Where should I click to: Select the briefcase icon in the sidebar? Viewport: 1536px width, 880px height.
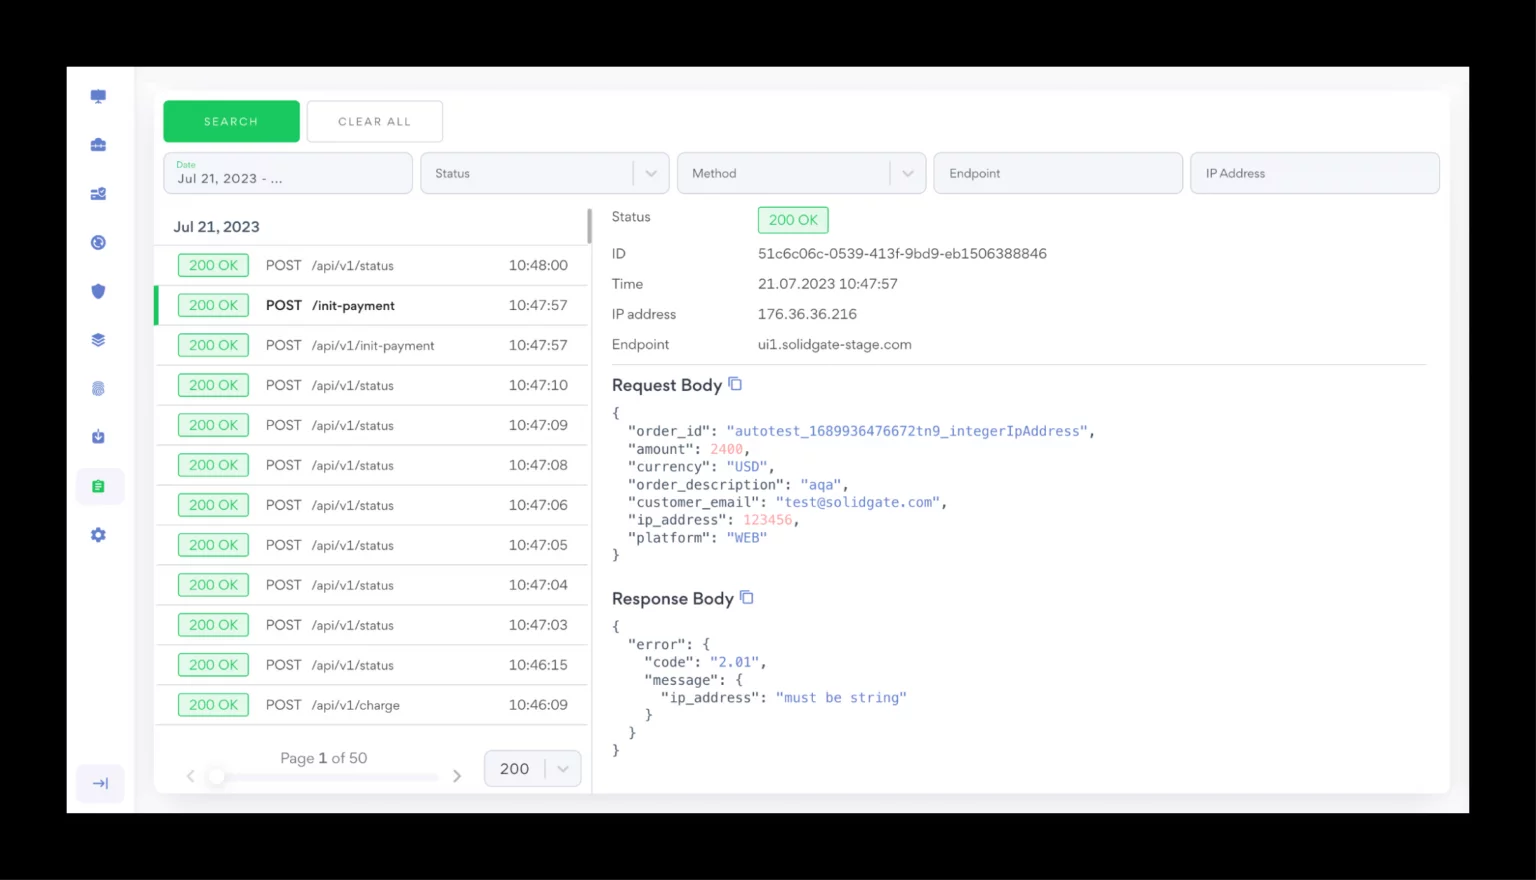coord(98,144)
